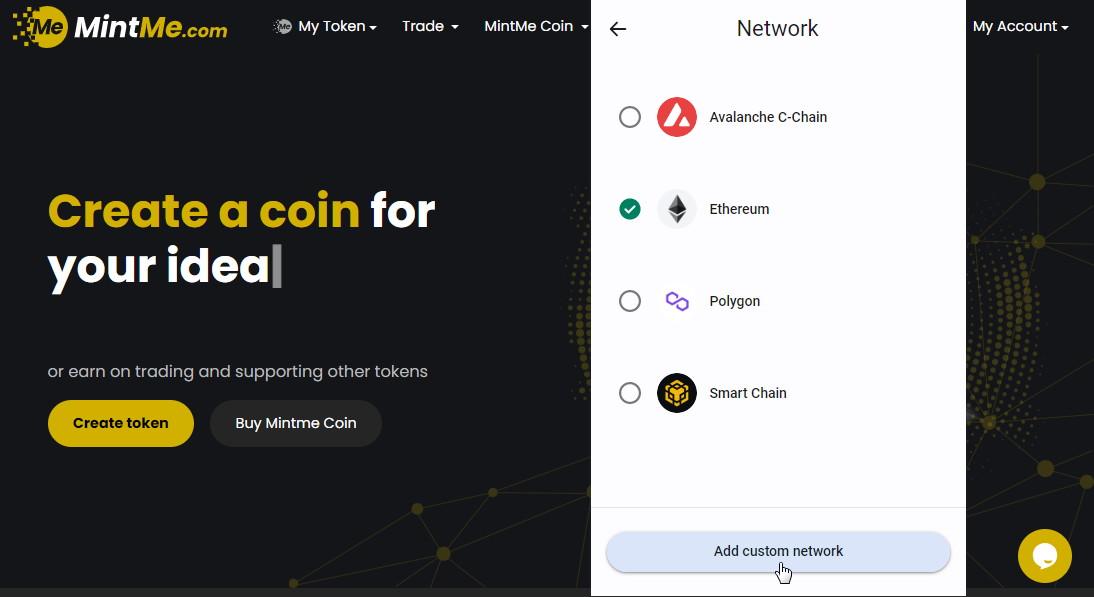Click the Avalanche C-Chain red logo
Viewport: 1094px width, 597px height.
677,117
